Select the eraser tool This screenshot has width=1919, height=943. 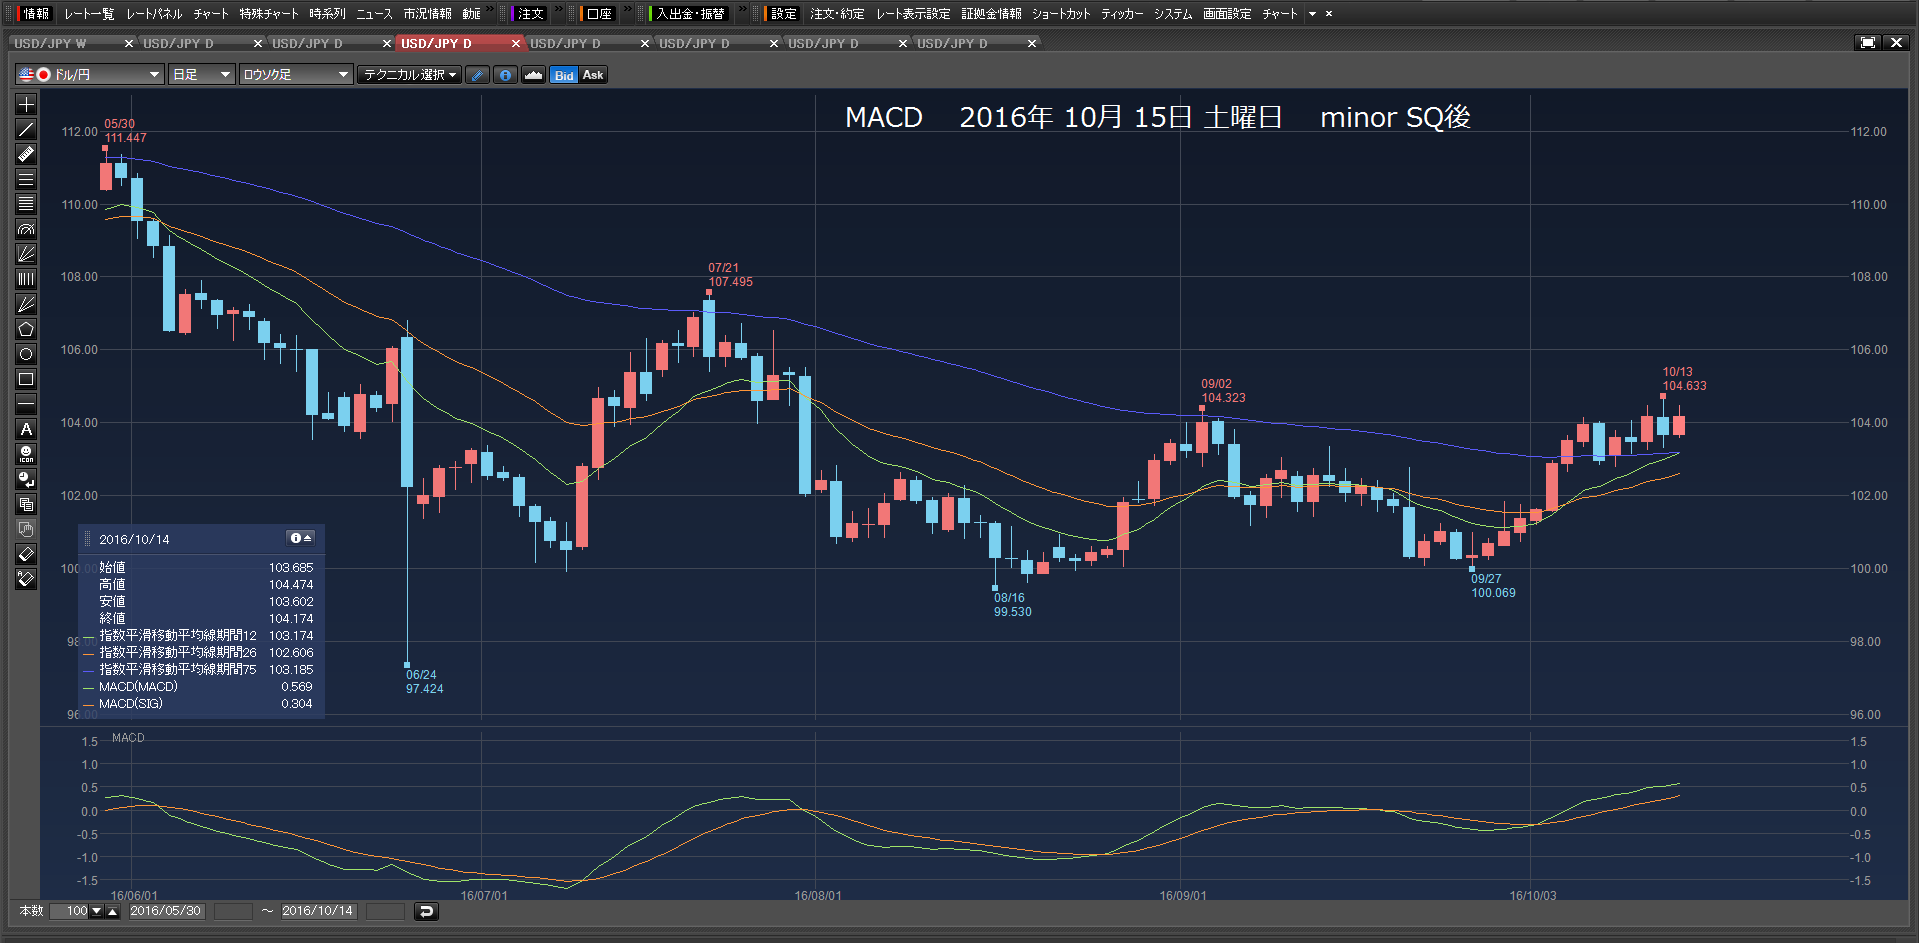26,554
